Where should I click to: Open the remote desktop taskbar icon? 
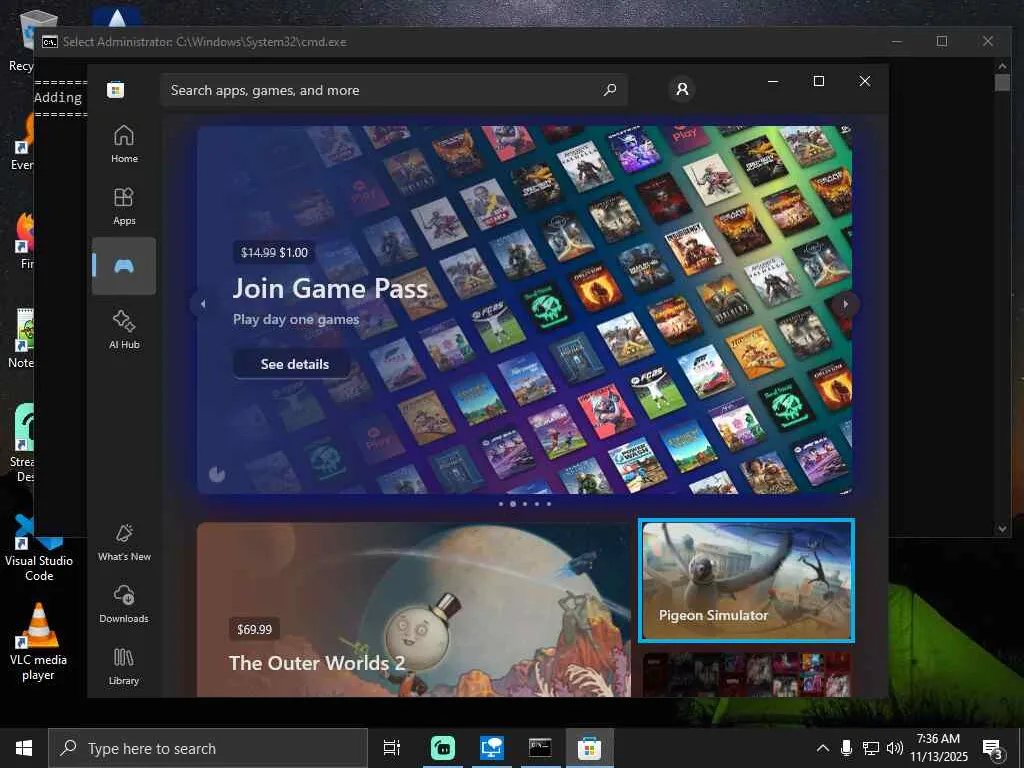(x=491, y=748)
